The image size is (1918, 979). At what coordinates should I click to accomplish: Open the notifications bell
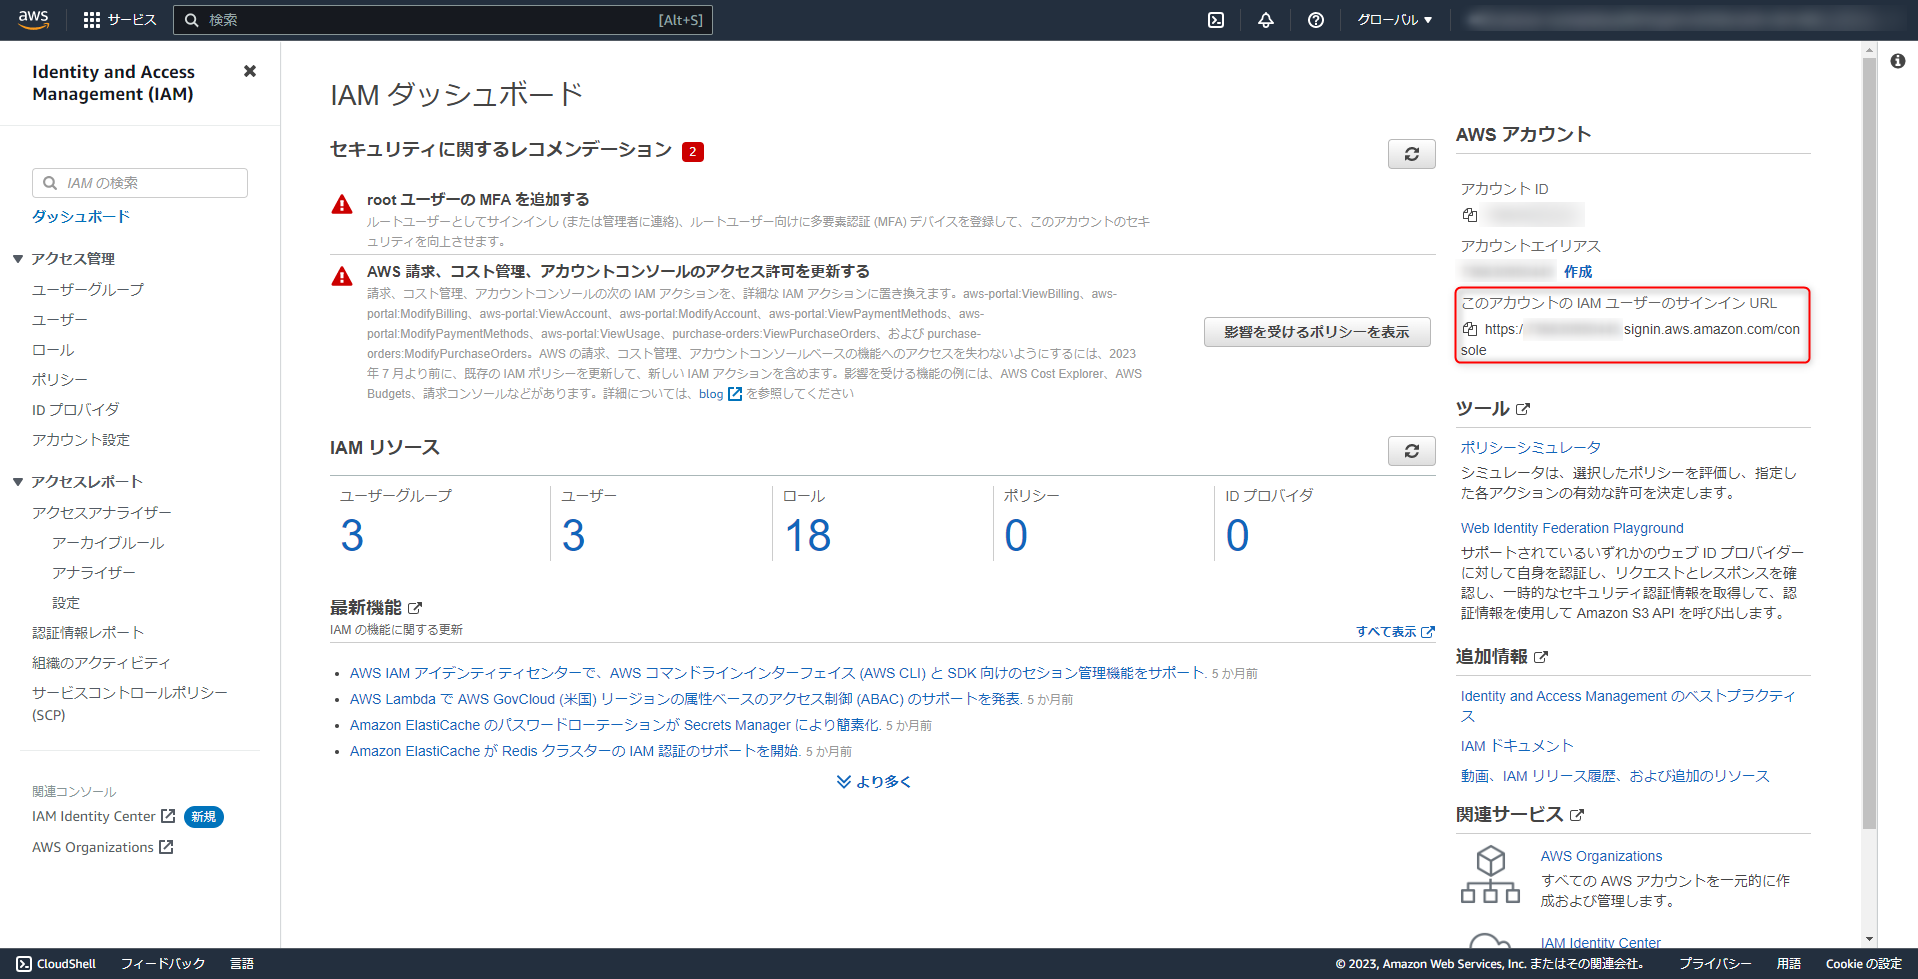1265,19
